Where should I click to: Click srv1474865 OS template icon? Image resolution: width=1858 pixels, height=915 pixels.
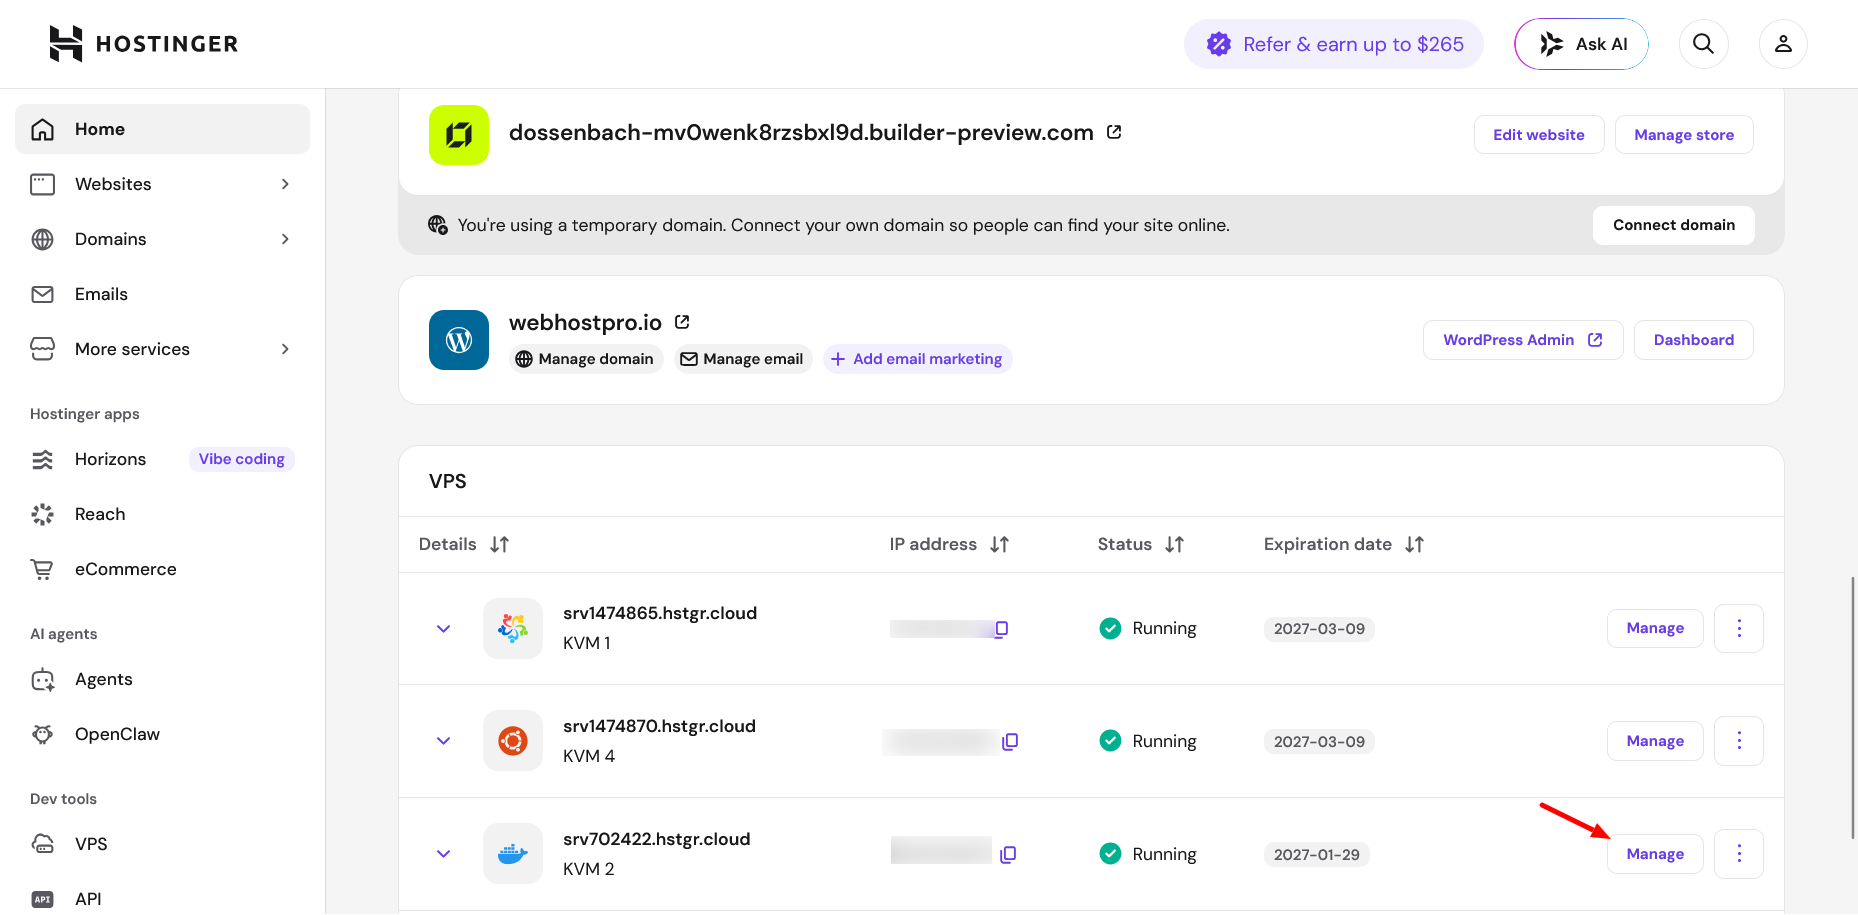click(513, 628)
